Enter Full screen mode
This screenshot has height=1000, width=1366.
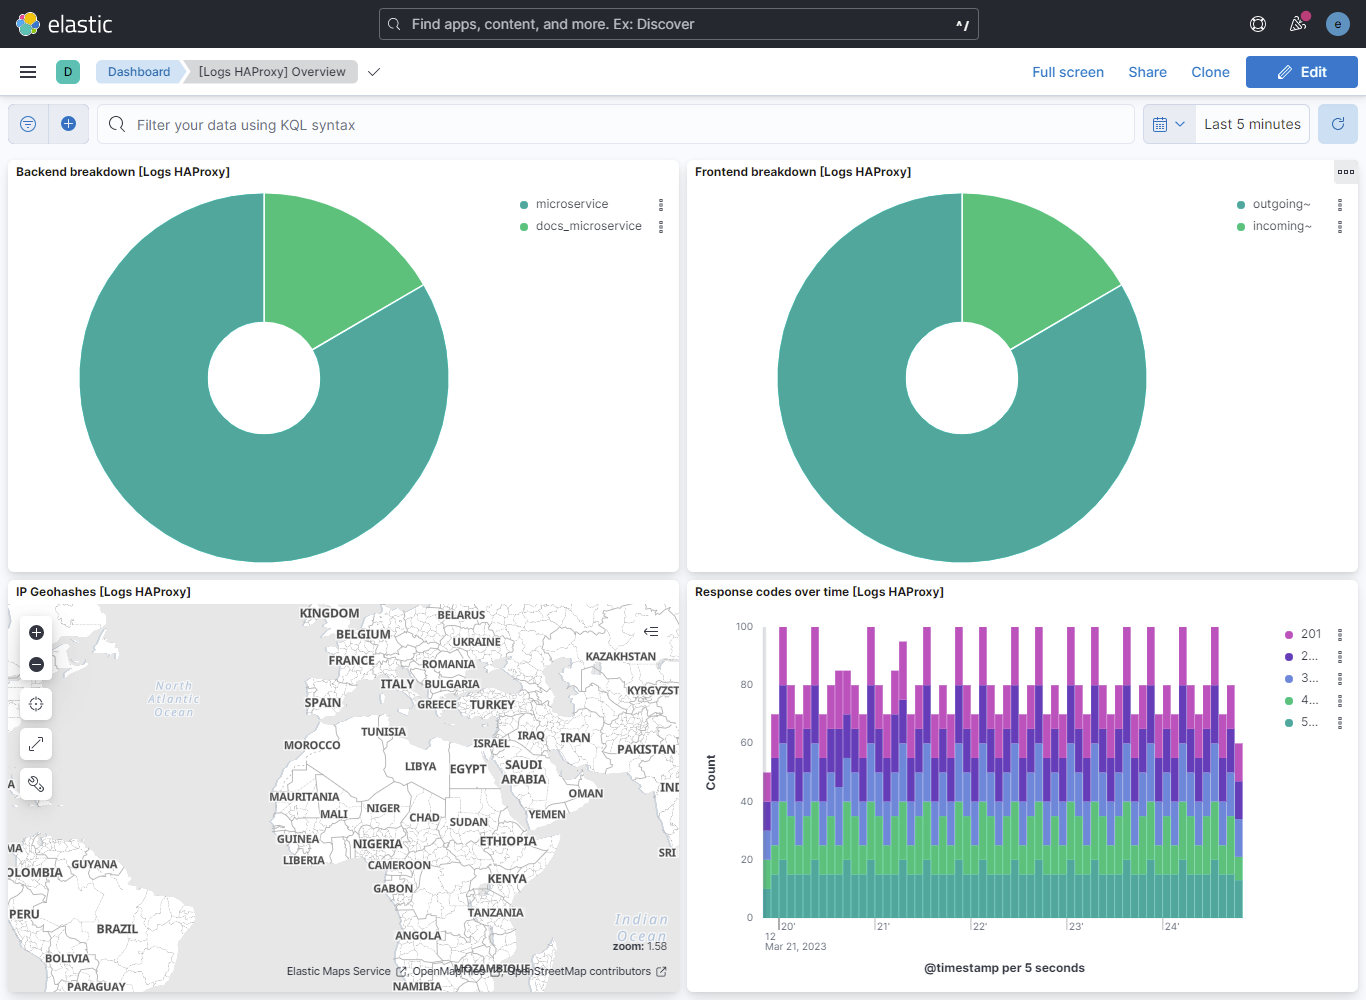coord(1068,71)
